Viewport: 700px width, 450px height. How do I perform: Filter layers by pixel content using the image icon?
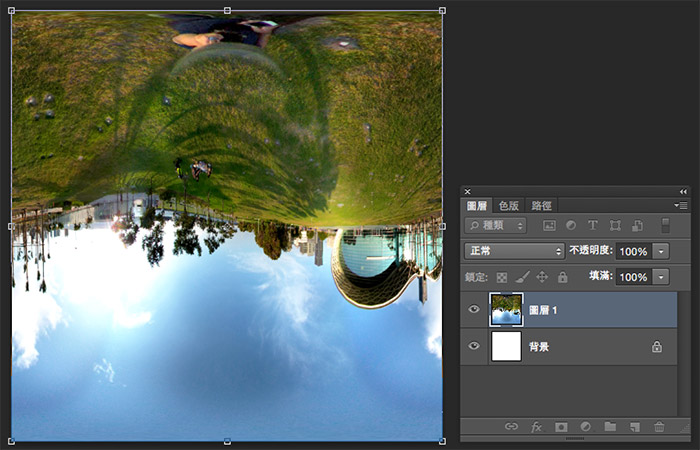click(549, 226)
